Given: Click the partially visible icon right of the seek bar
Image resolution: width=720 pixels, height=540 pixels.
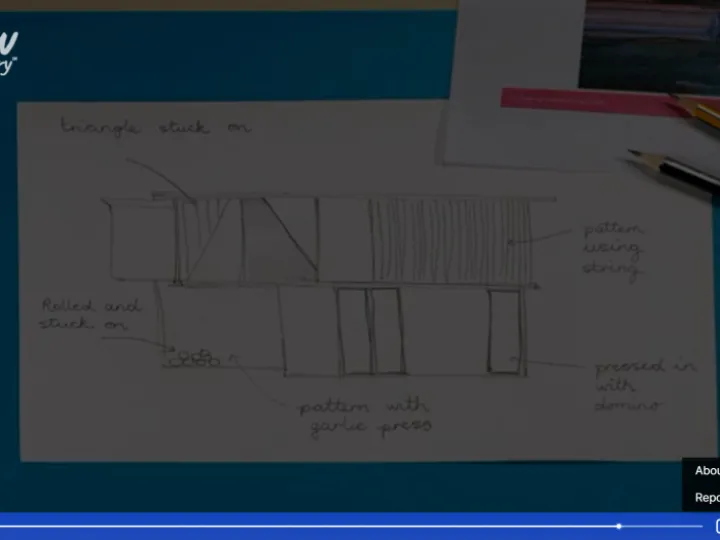Looking at the screenshot, I should [x=716, y=526].
